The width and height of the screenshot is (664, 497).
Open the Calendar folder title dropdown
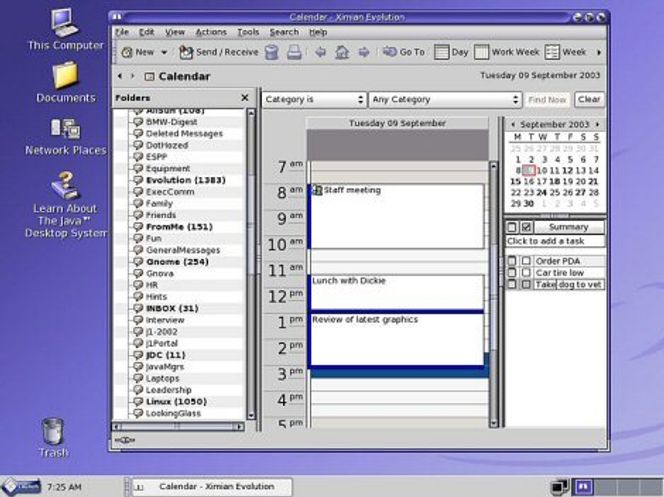[x=177, y=77]
